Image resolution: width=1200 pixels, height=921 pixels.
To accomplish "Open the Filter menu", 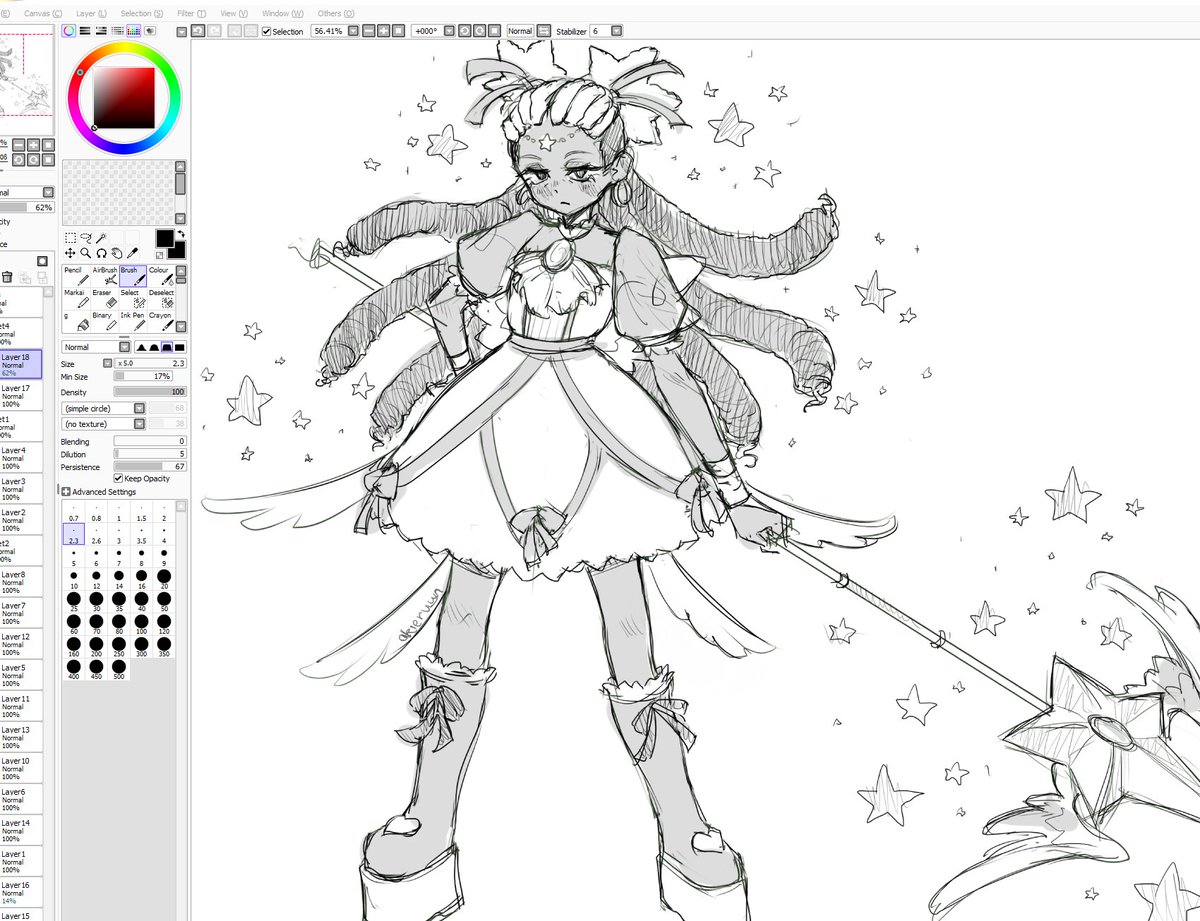I will pos(191,13).
